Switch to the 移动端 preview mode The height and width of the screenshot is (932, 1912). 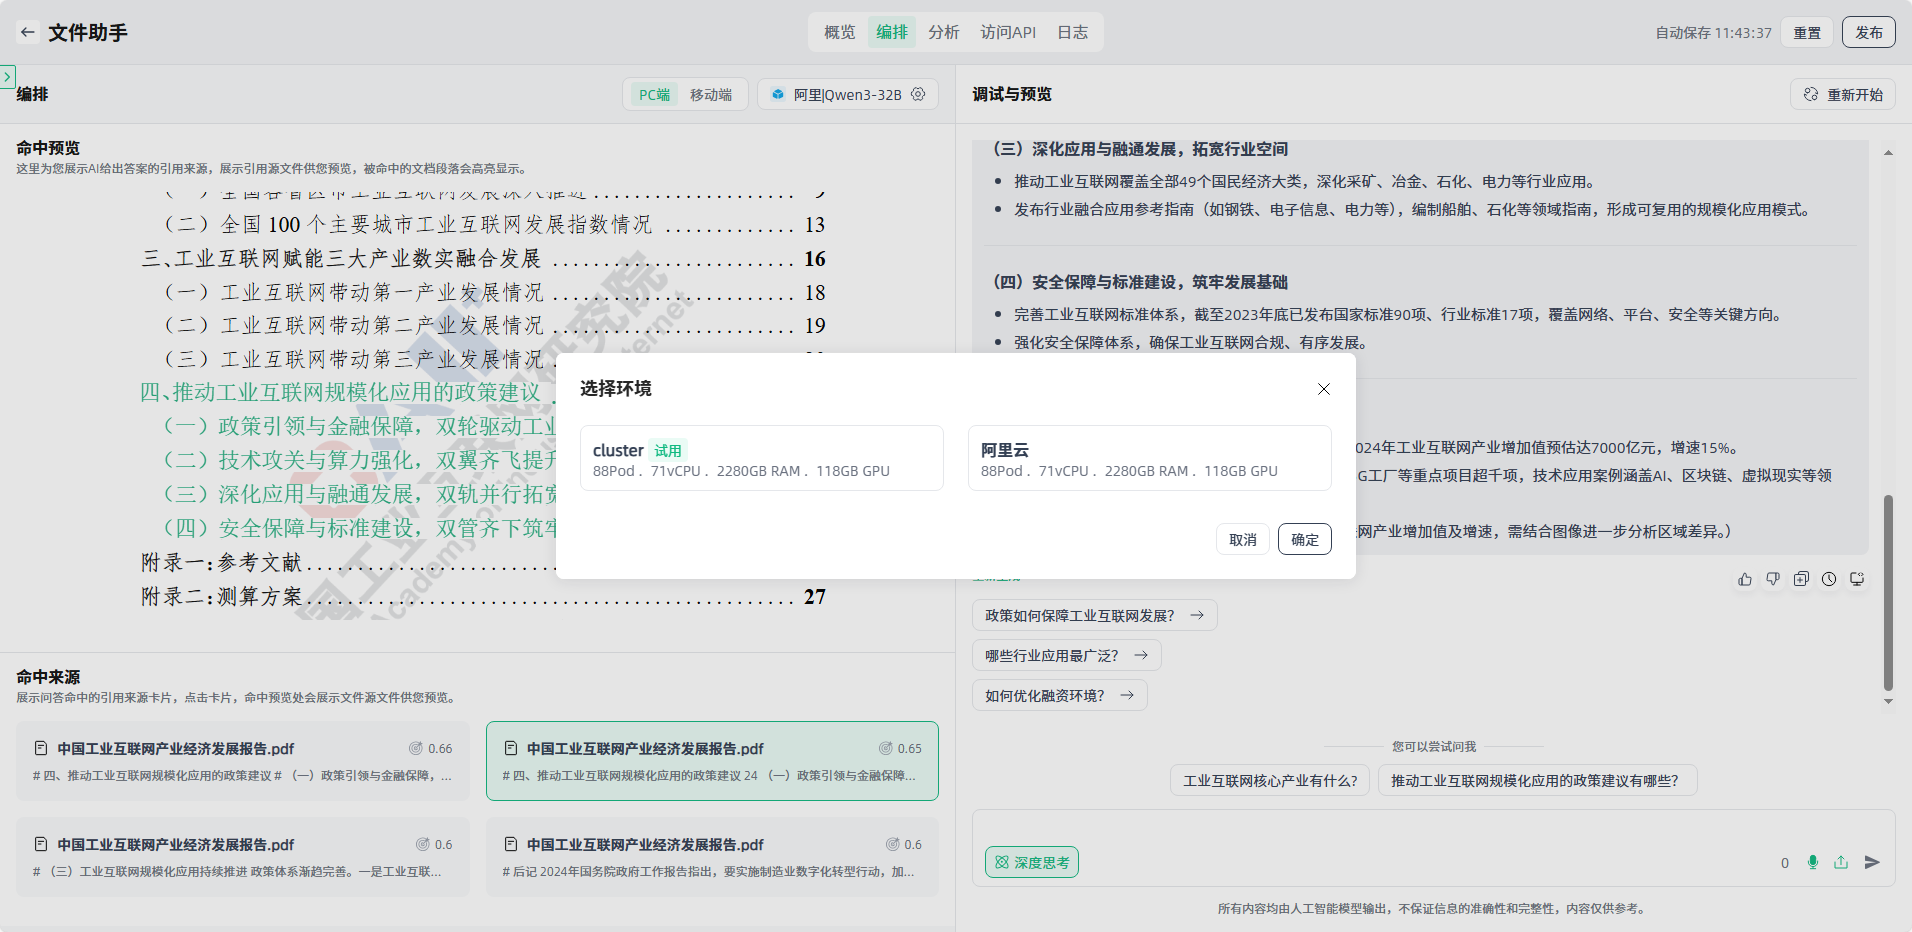(710, 94)
